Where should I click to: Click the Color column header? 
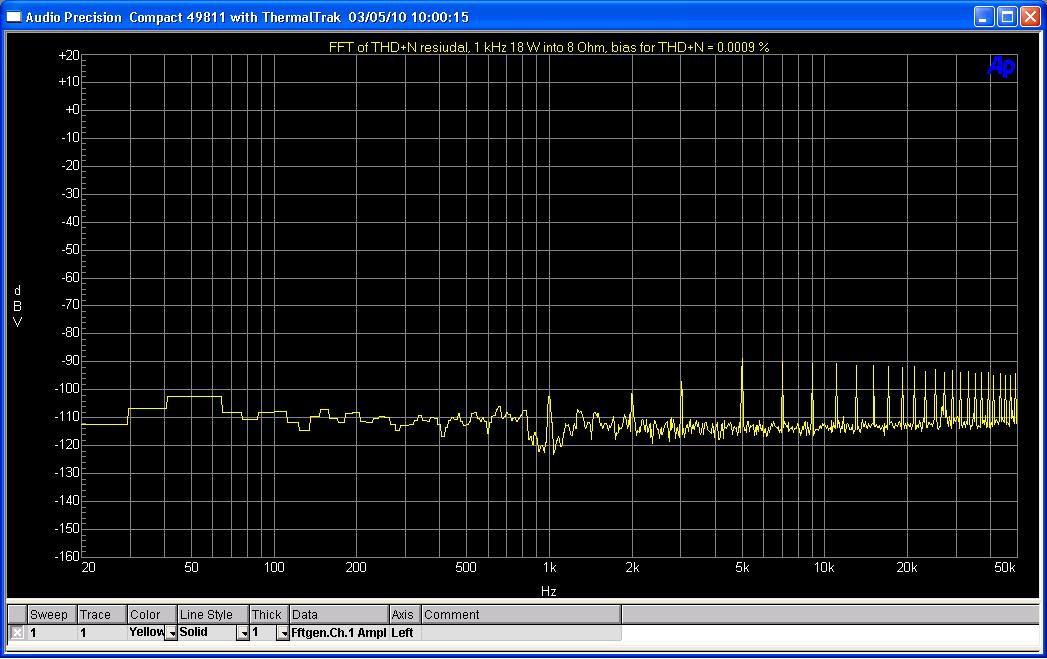point(152,614)
